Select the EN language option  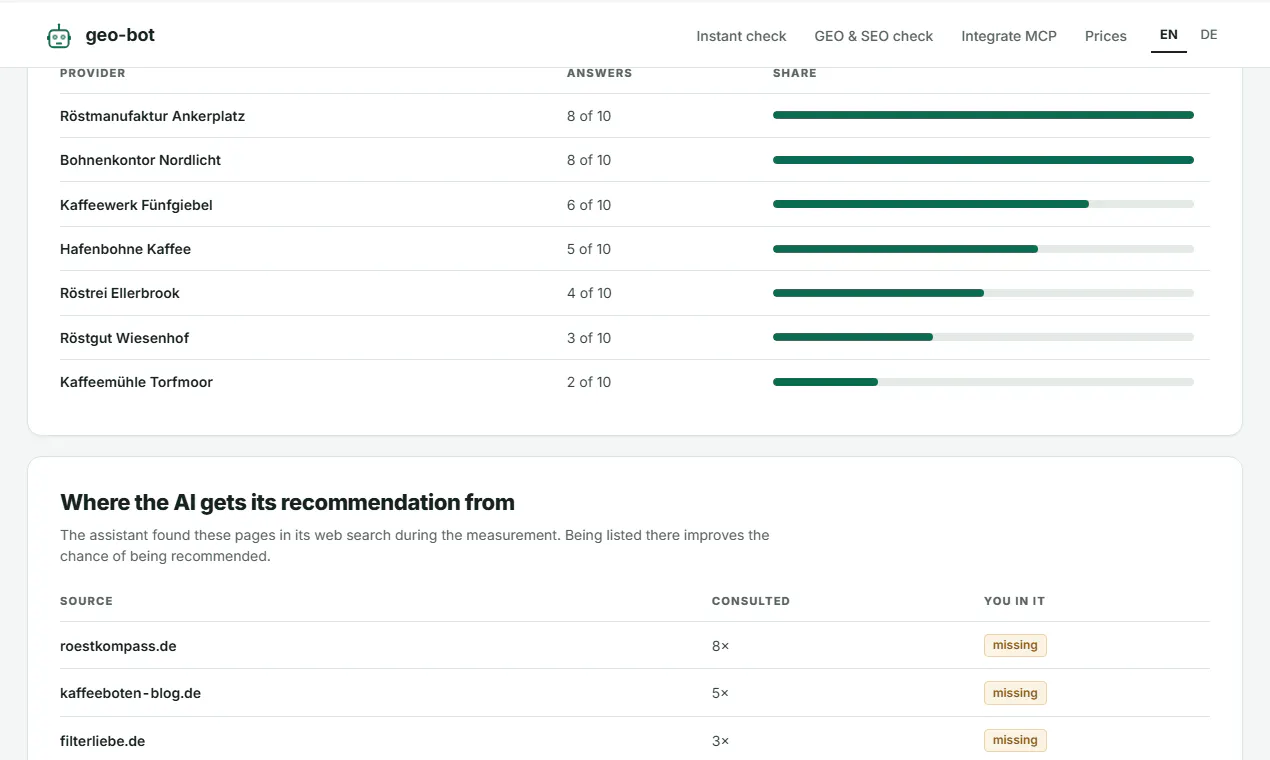tap(1169, 35)
